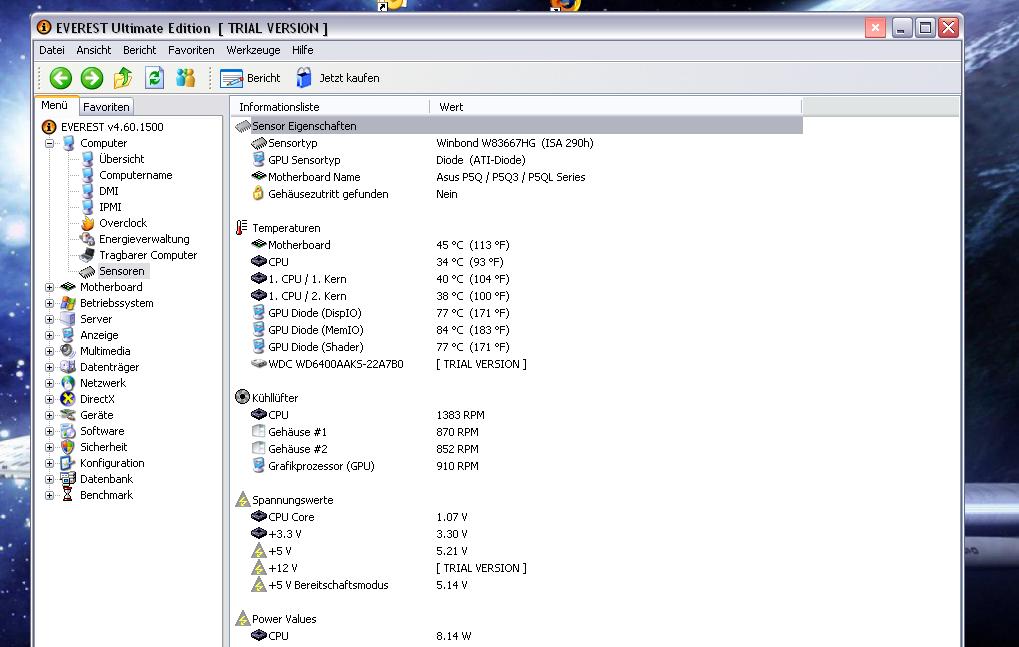Select the DMI tree item
This screenshot has height=647, width=1019.
[x=109, y=191]
